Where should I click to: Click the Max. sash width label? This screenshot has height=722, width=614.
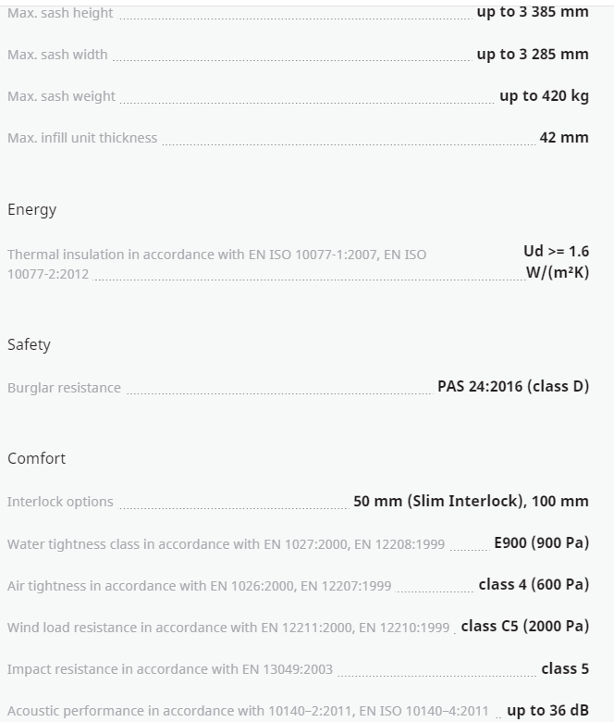click(57, 55)
